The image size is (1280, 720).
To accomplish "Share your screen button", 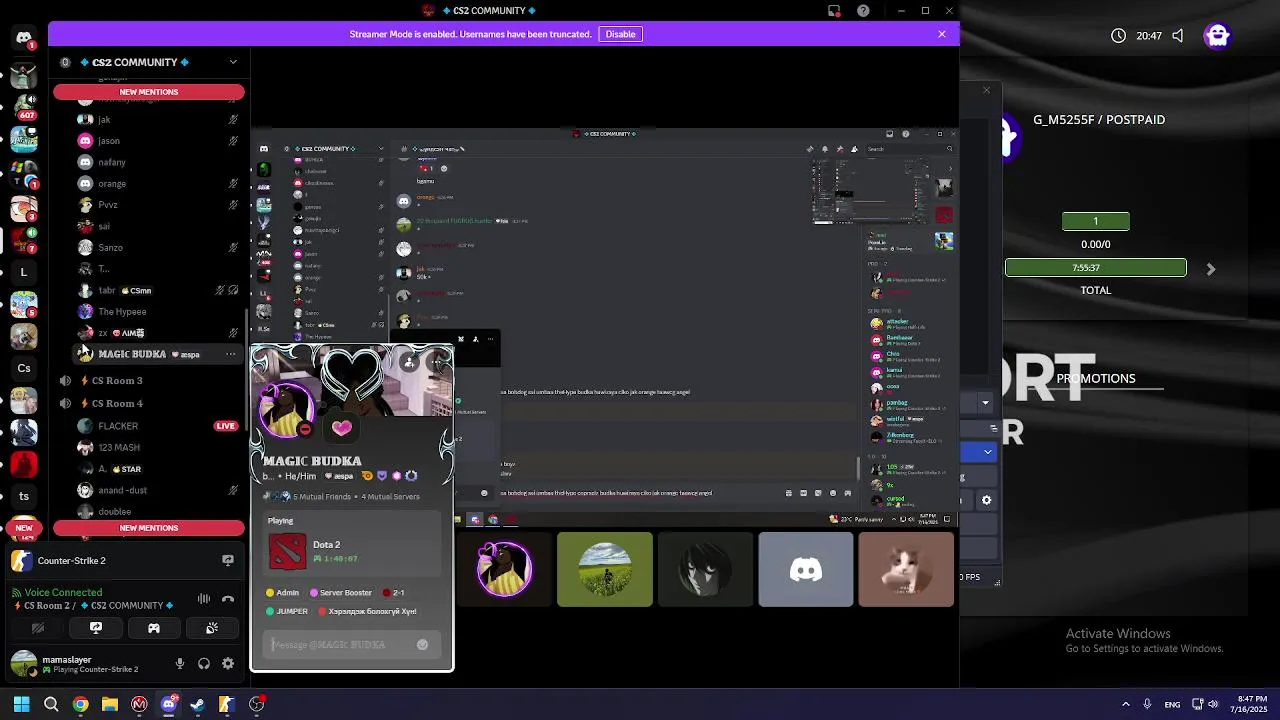I will point(96,628).
